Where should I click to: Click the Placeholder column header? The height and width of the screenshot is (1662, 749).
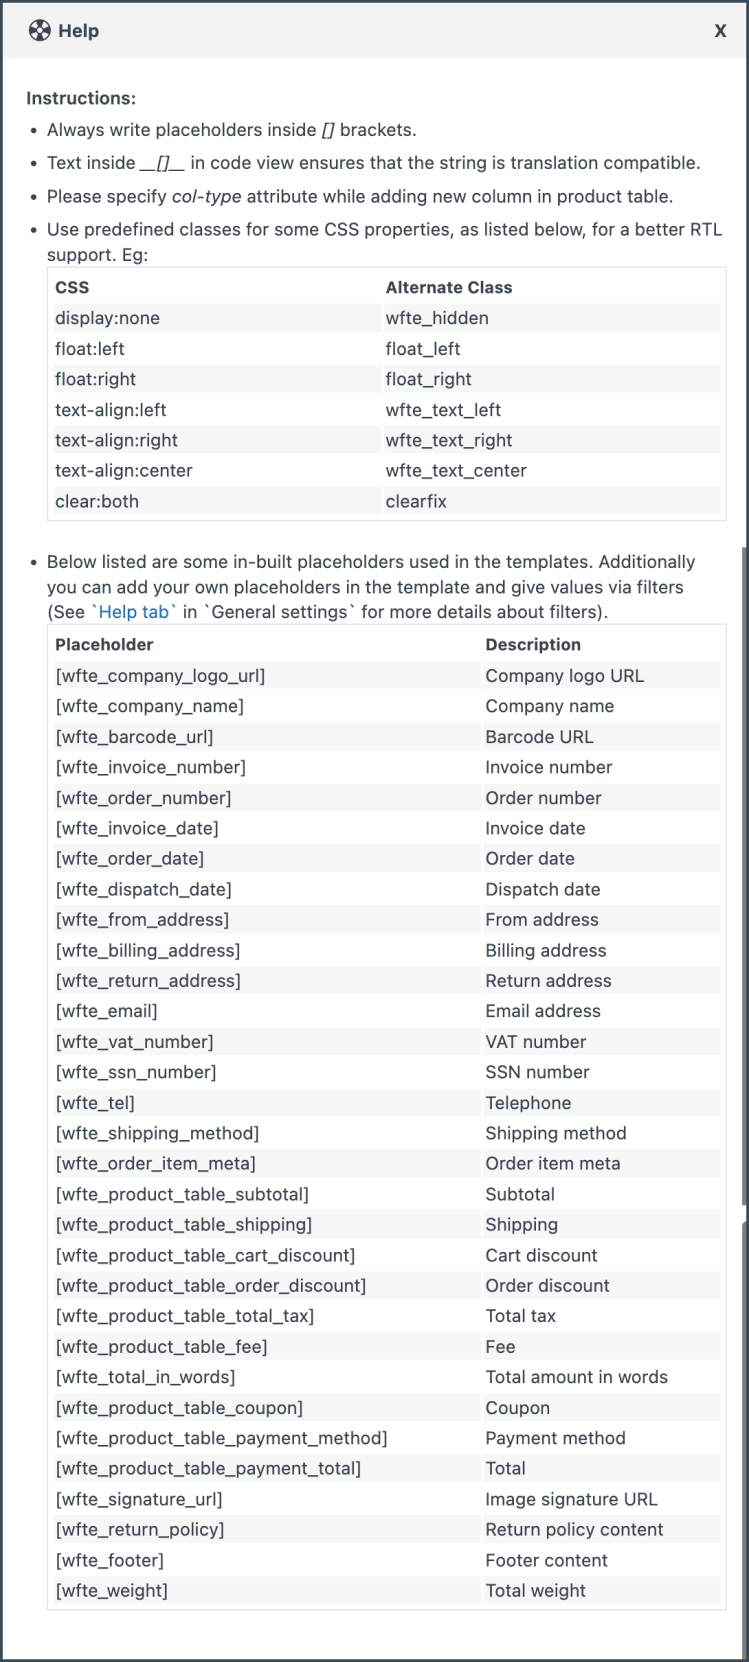pyautogui.click(x=104, y=645)
